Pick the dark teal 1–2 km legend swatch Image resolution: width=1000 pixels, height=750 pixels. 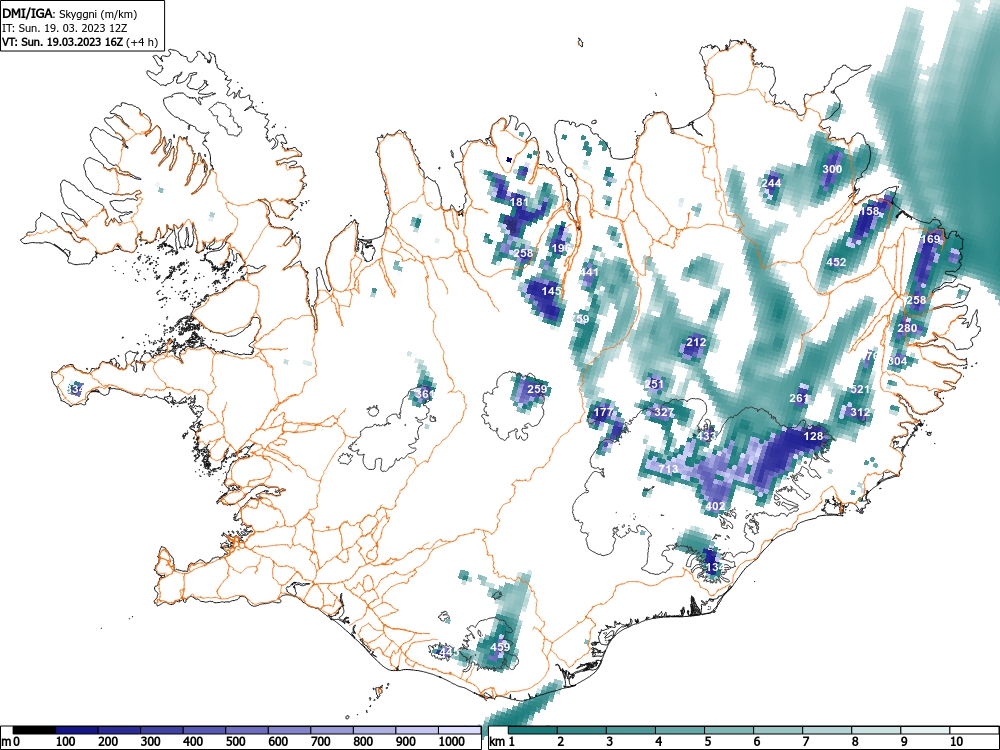(x=533, y=731)
